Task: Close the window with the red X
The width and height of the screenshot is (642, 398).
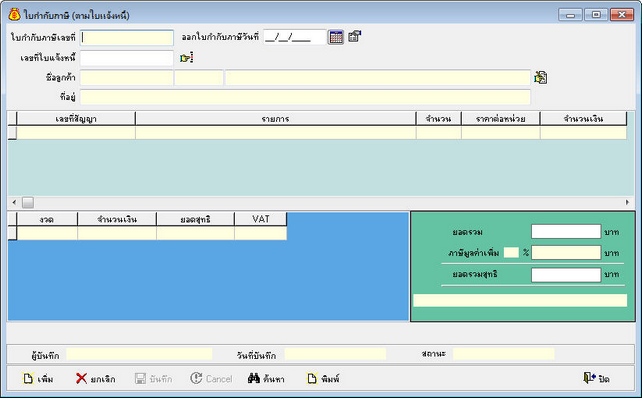Action: click(x=622, y=15)
